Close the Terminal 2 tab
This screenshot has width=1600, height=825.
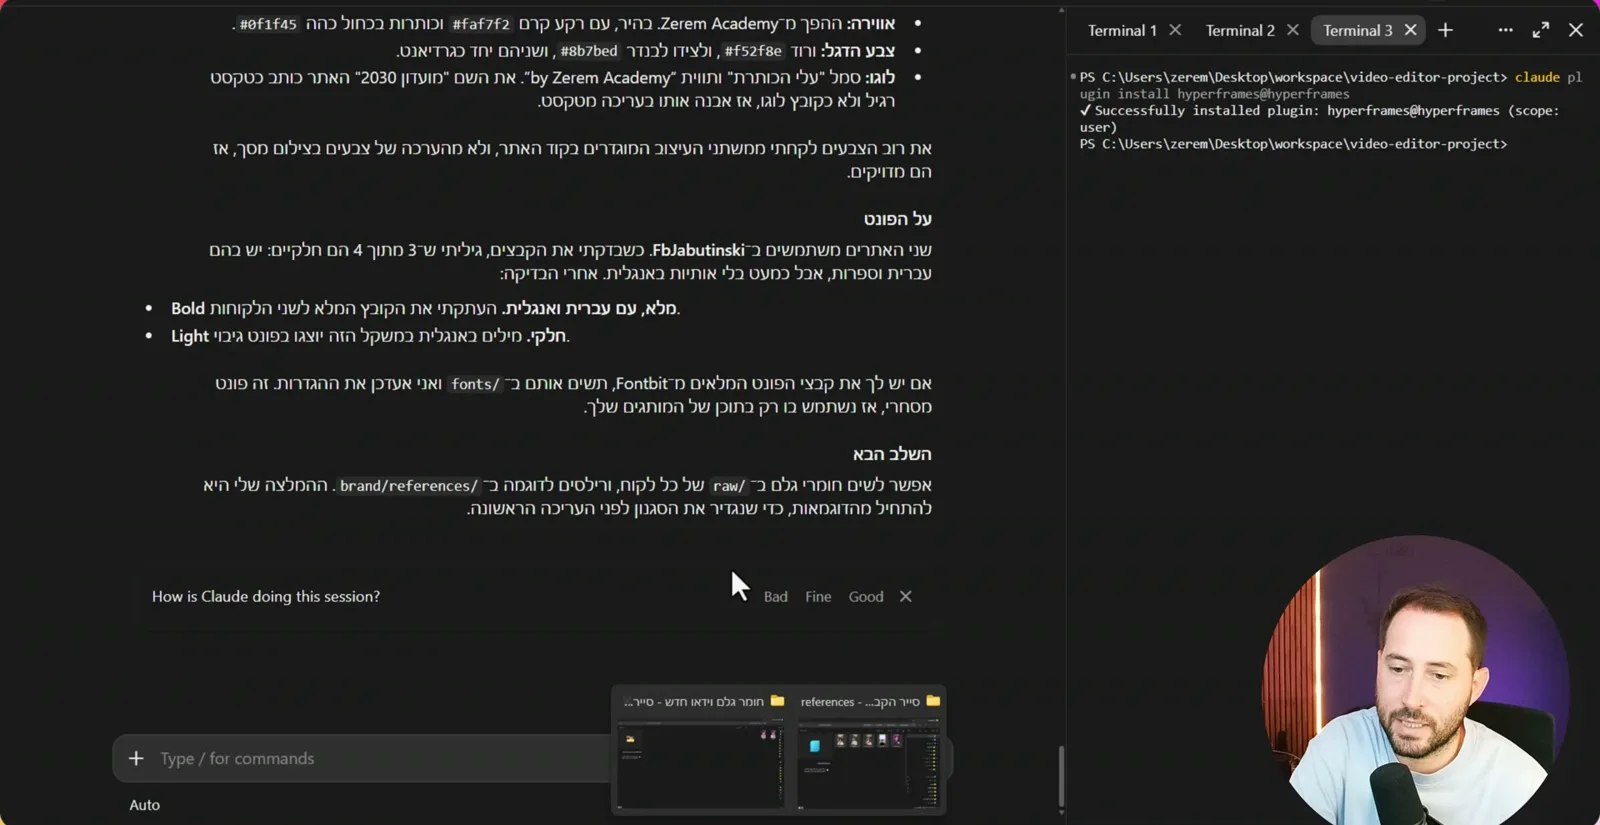[1293, 30]
